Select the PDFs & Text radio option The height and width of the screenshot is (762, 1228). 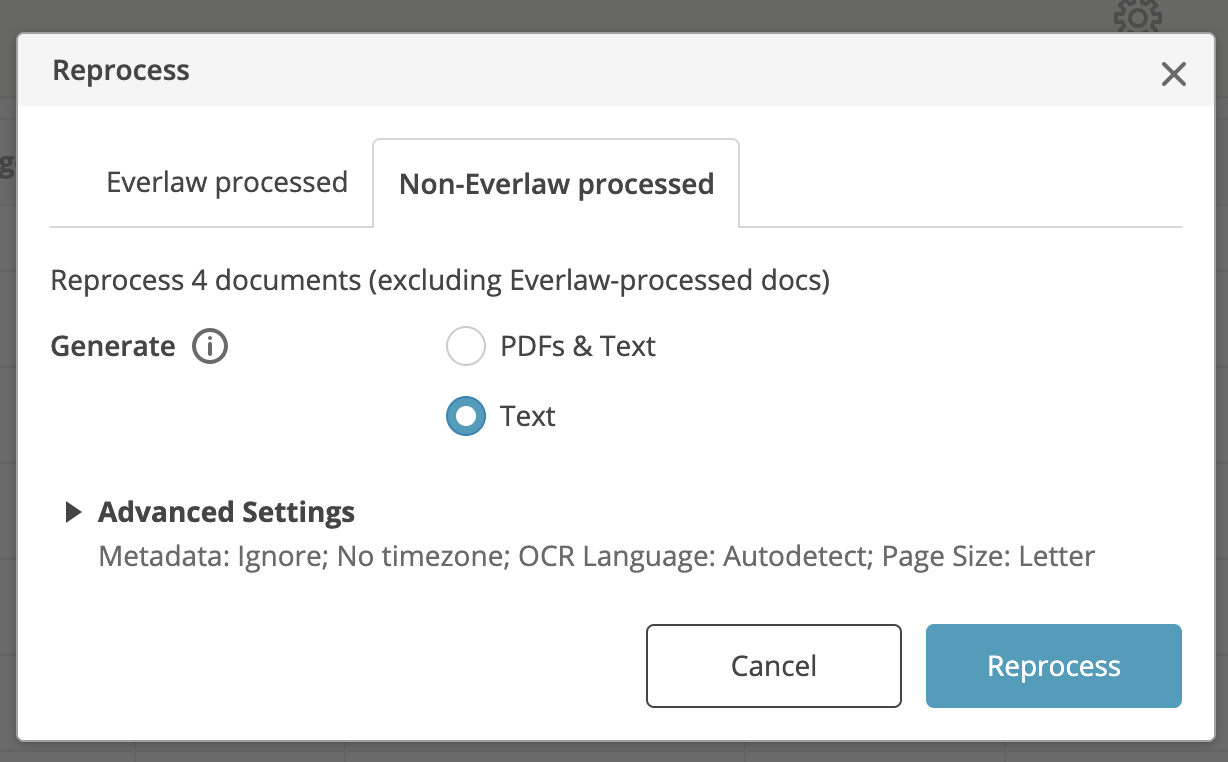pos(465,347)
